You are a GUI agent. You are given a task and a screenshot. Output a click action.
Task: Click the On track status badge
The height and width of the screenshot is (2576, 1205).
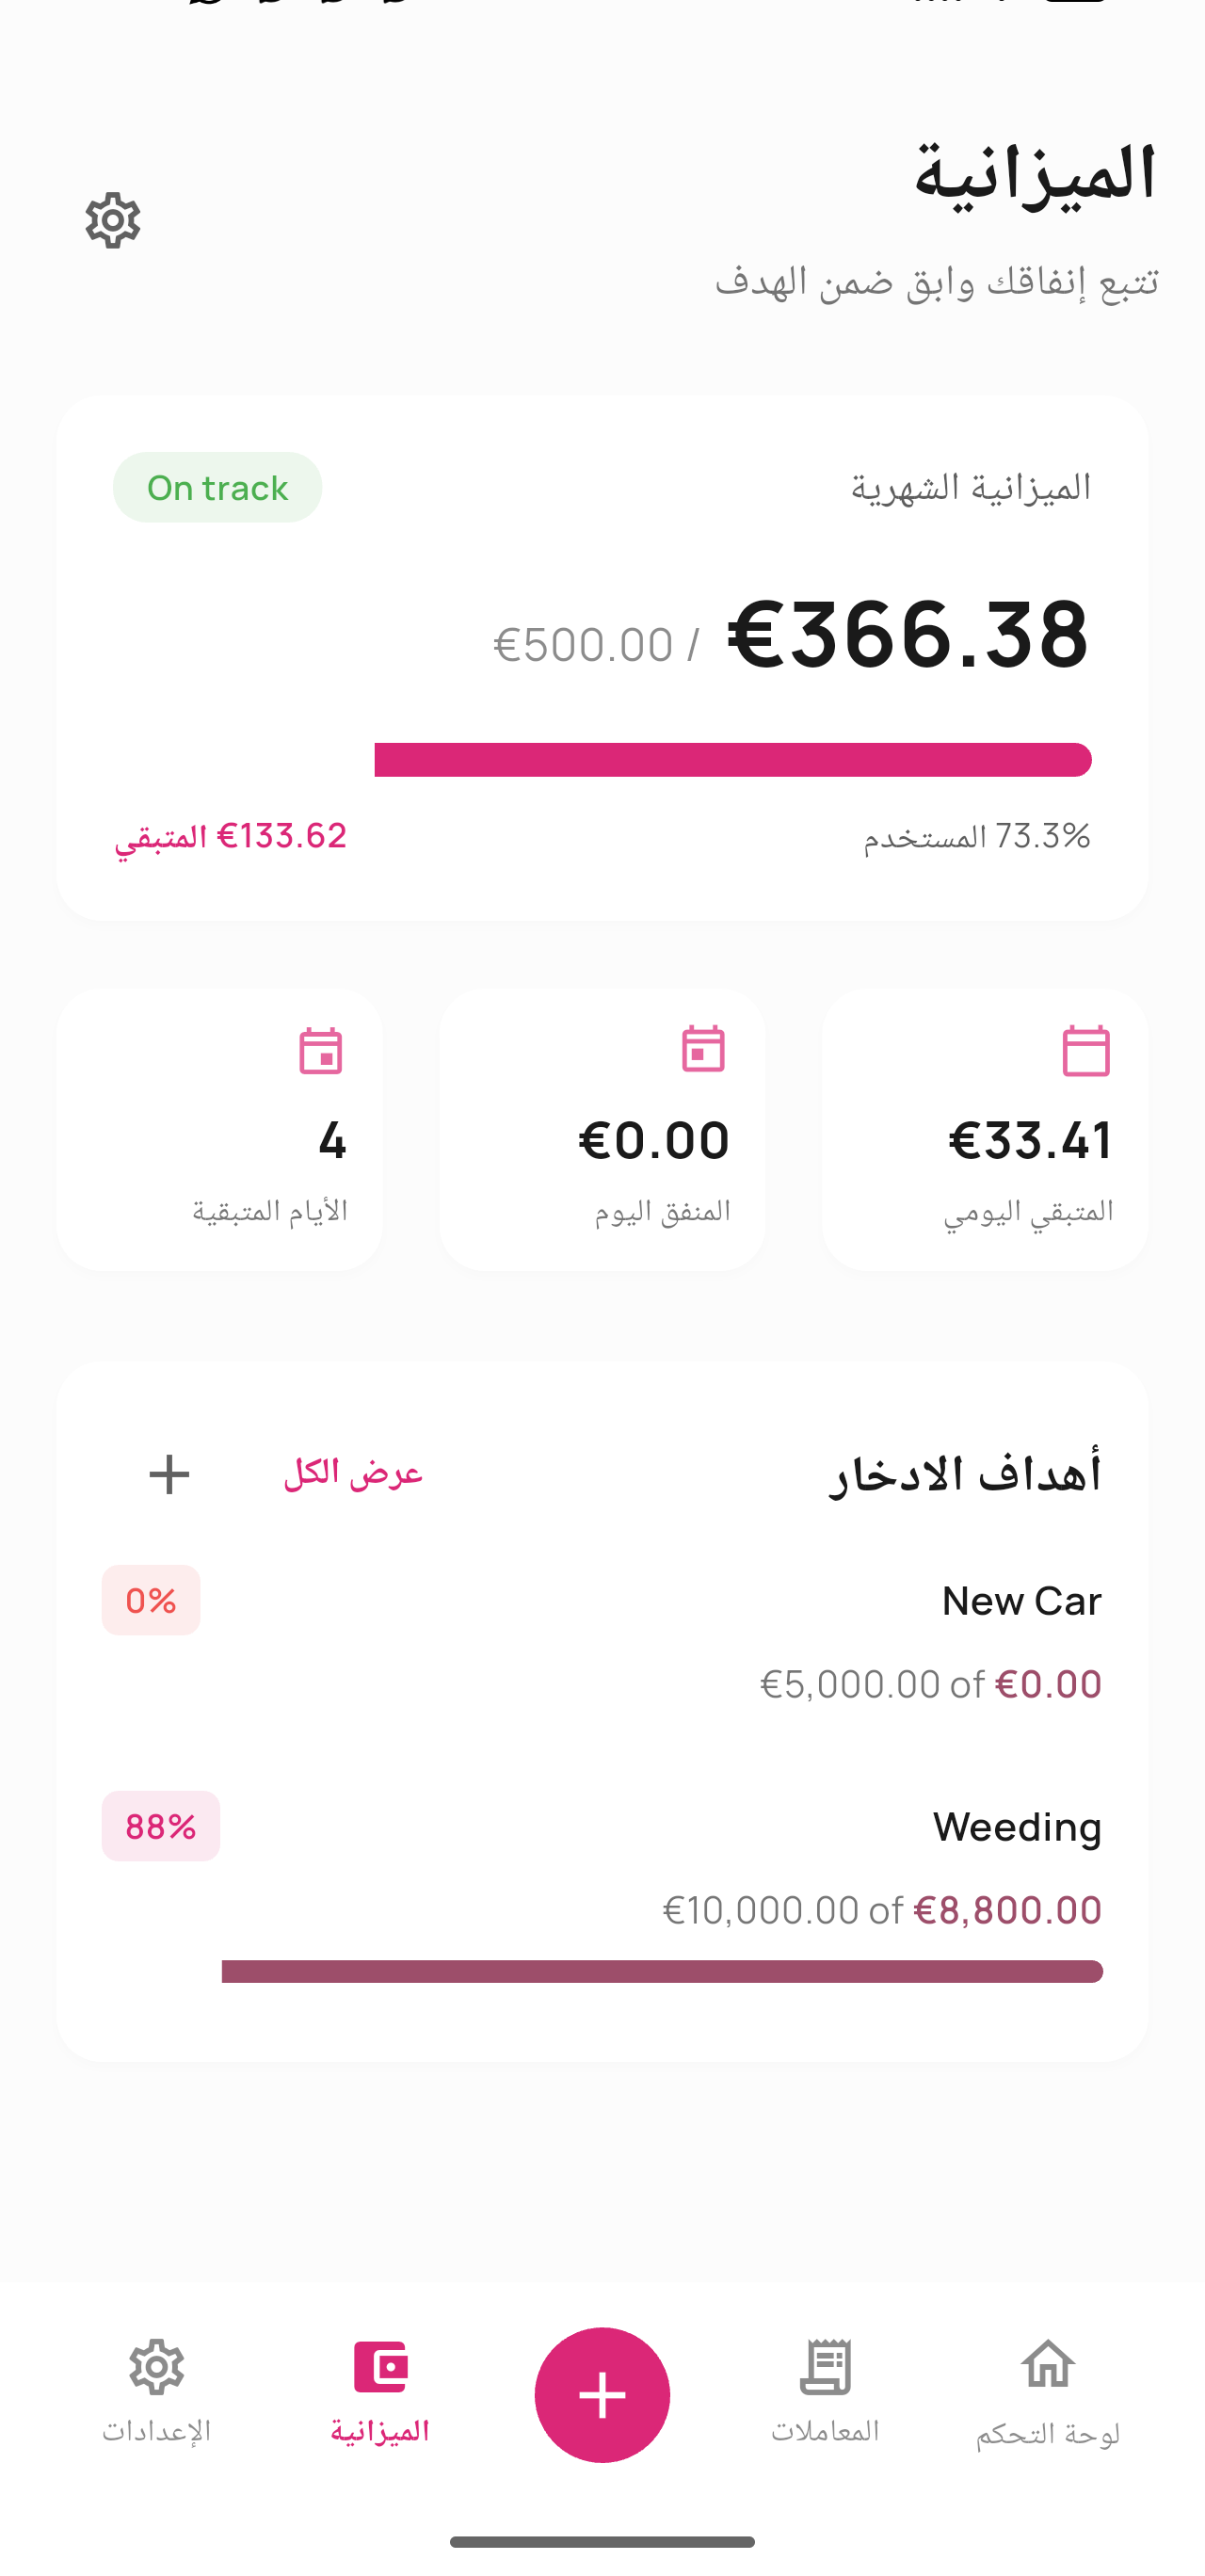[x=217, y=488]
